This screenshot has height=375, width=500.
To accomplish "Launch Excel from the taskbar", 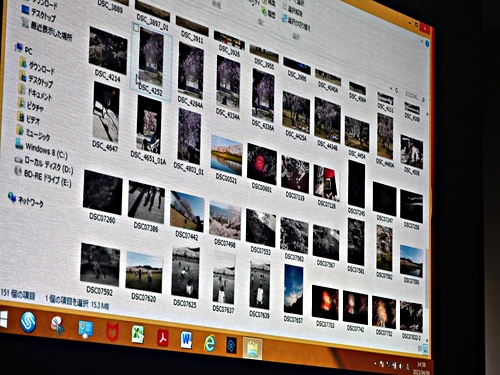I will coord(138,334).
